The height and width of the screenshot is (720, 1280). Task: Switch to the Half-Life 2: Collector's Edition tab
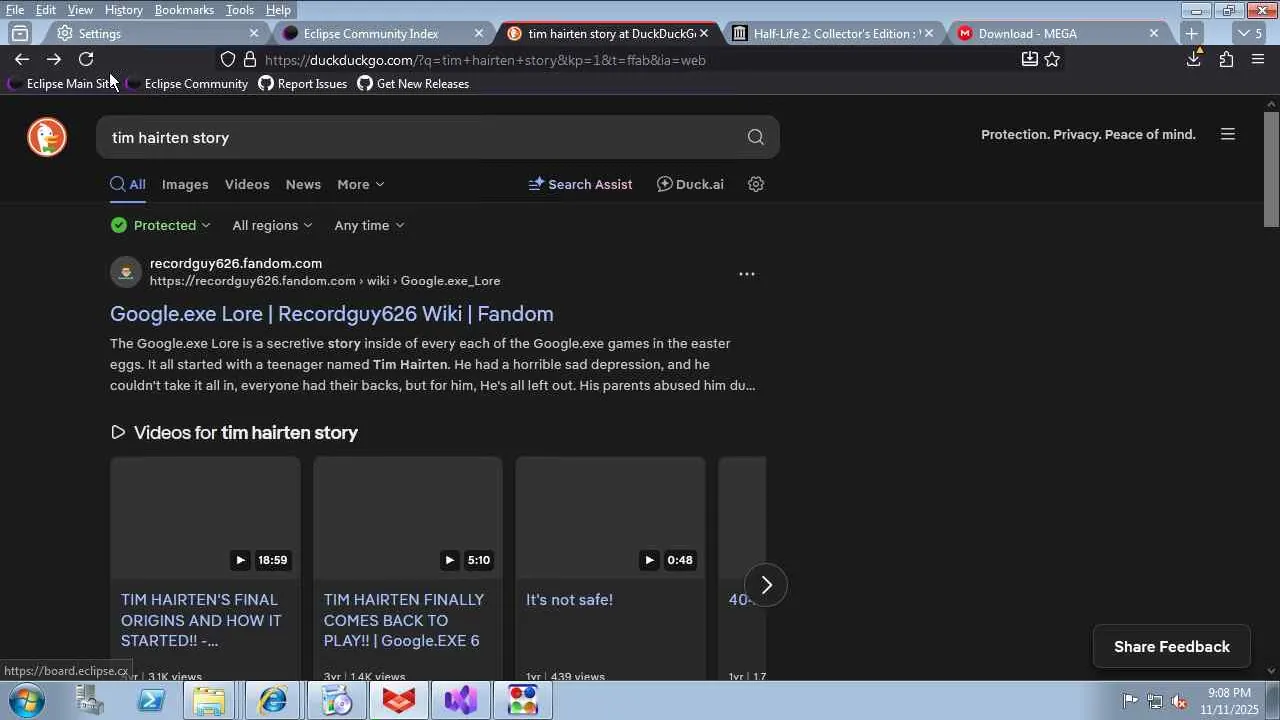pos(834,33)
